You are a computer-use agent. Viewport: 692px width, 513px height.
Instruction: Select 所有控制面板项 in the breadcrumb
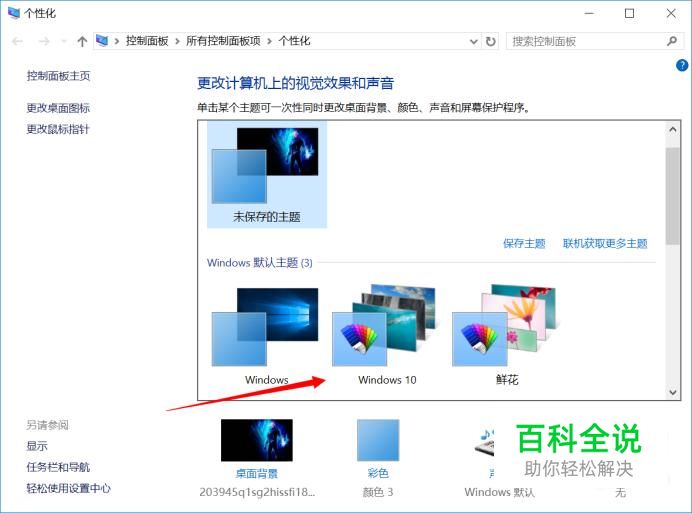click(223, 41)
